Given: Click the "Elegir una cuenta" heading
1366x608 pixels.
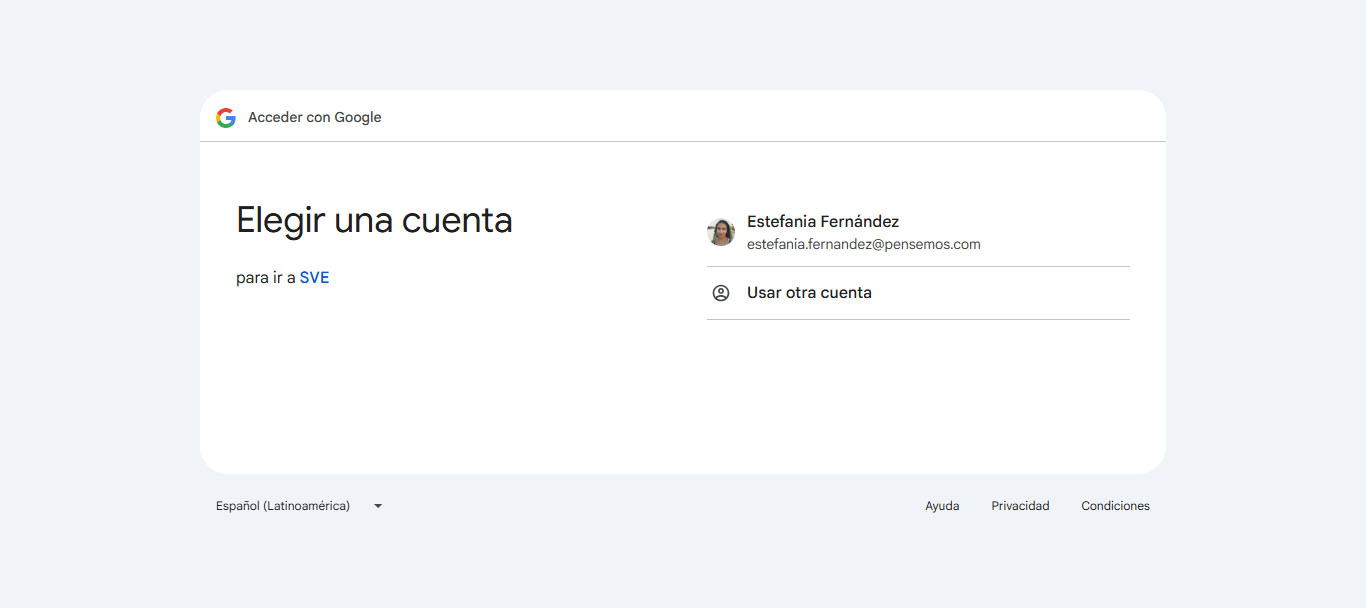Looking at the screenshot, I should coord(374,220).
